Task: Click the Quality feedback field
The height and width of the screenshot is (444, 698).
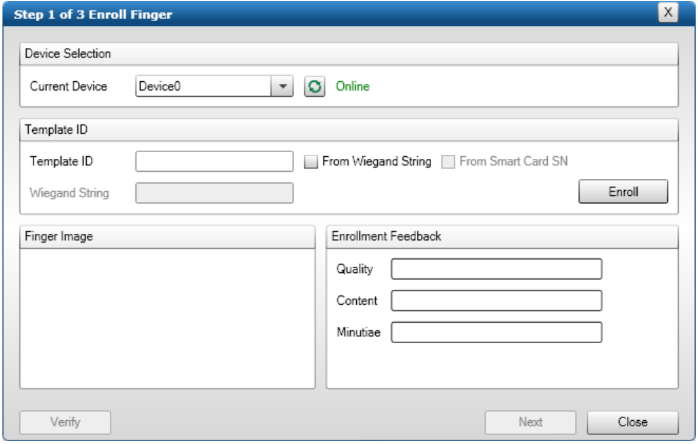Action: coord(496,269)
